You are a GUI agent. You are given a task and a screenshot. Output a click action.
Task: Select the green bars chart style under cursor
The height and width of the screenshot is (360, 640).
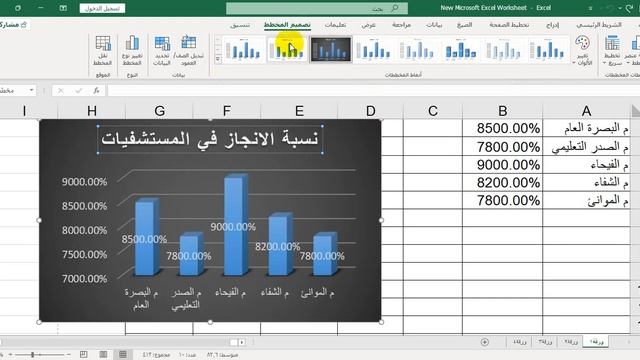point(287,49)
